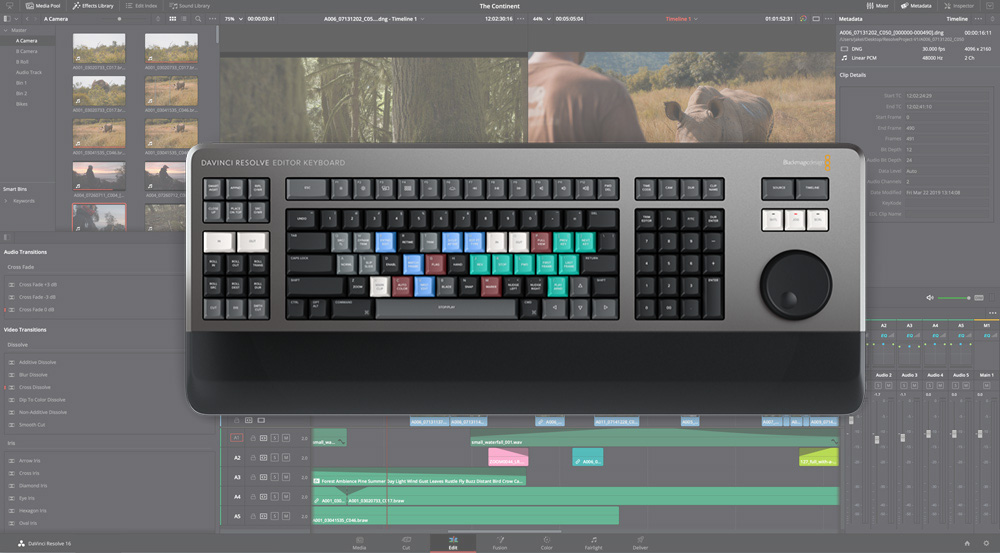Solo audio track A5

click(x=275, y=515)
